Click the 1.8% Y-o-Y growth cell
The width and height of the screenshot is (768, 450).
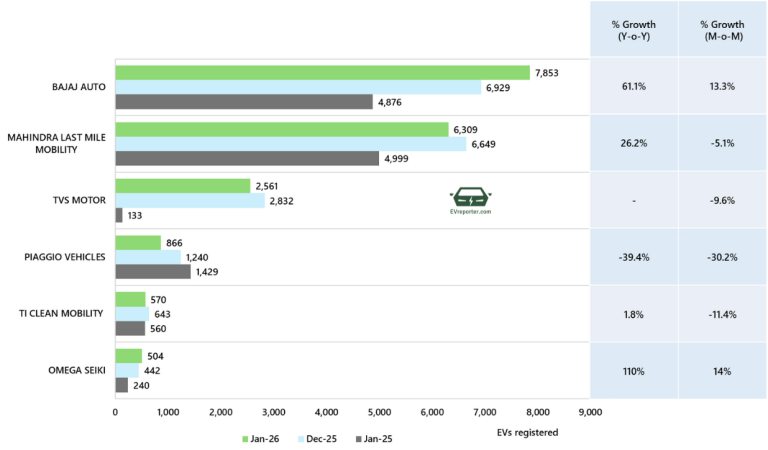click(634, 314)
